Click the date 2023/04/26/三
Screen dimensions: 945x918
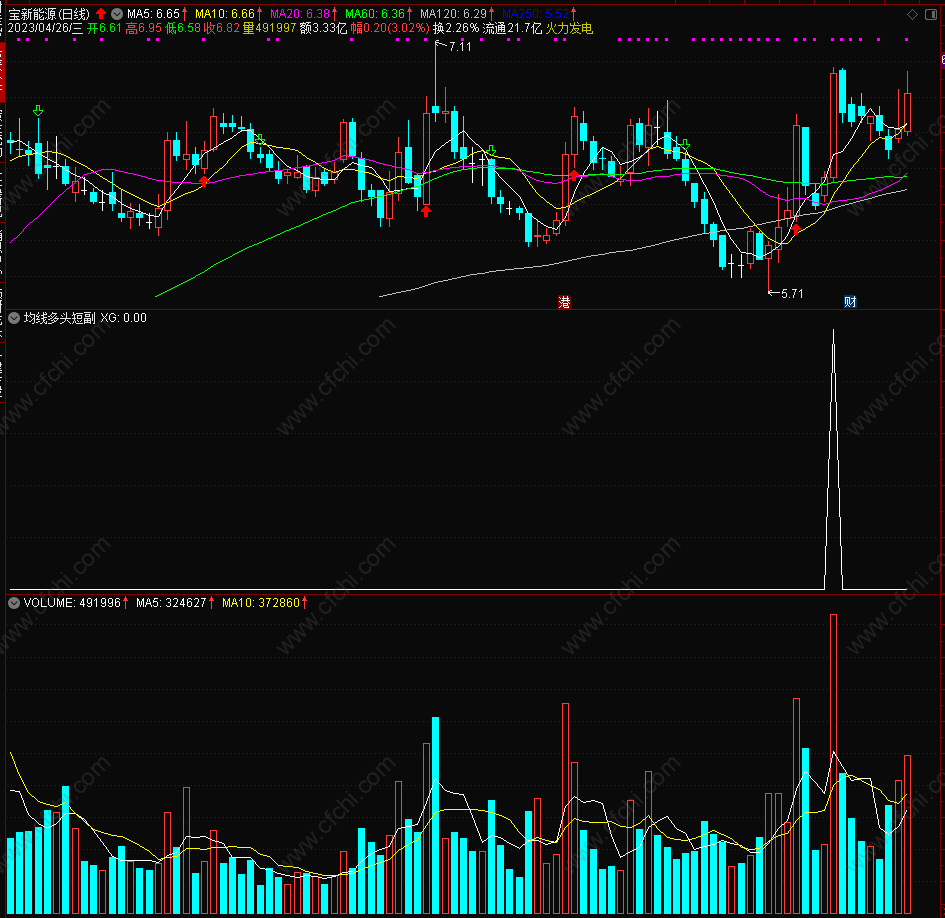[45, 28]
